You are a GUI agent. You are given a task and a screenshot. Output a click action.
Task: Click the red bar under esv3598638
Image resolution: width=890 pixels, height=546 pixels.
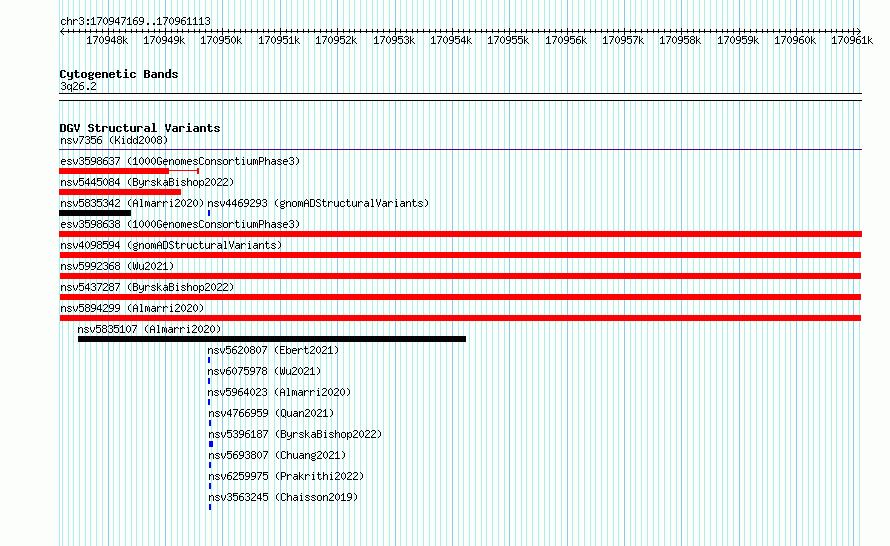460,234
